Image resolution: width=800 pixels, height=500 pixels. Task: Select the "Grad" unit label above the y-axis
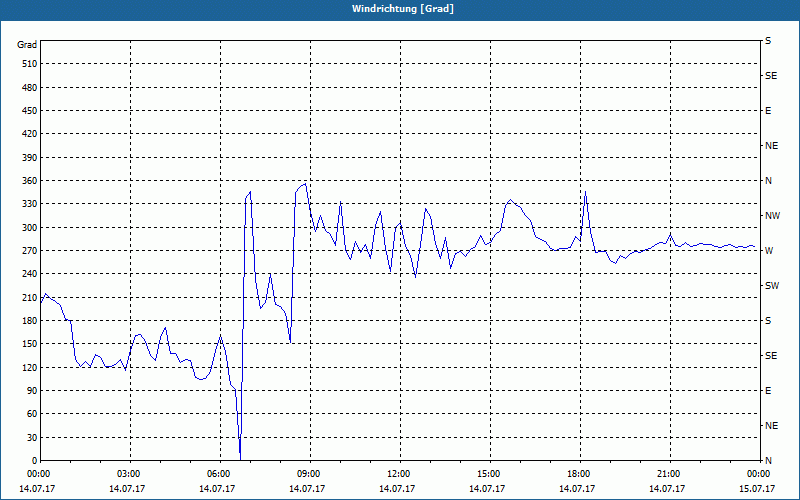pos(27,45)
